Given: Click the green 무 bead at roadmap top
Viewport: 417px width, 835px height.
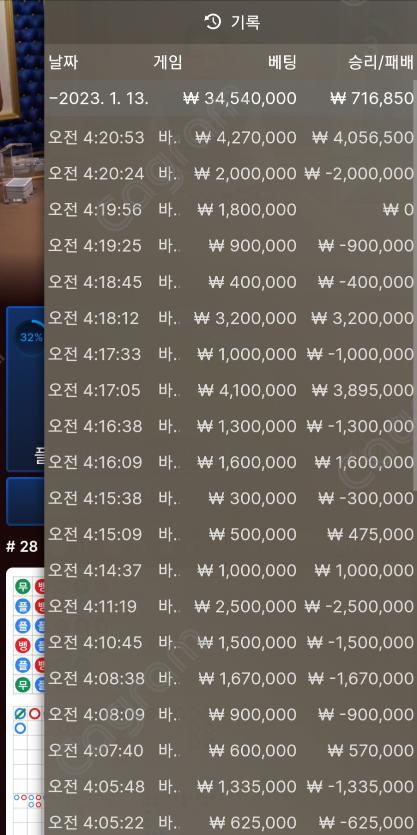Looking at the screenshot, I should [x=22, y=588].
